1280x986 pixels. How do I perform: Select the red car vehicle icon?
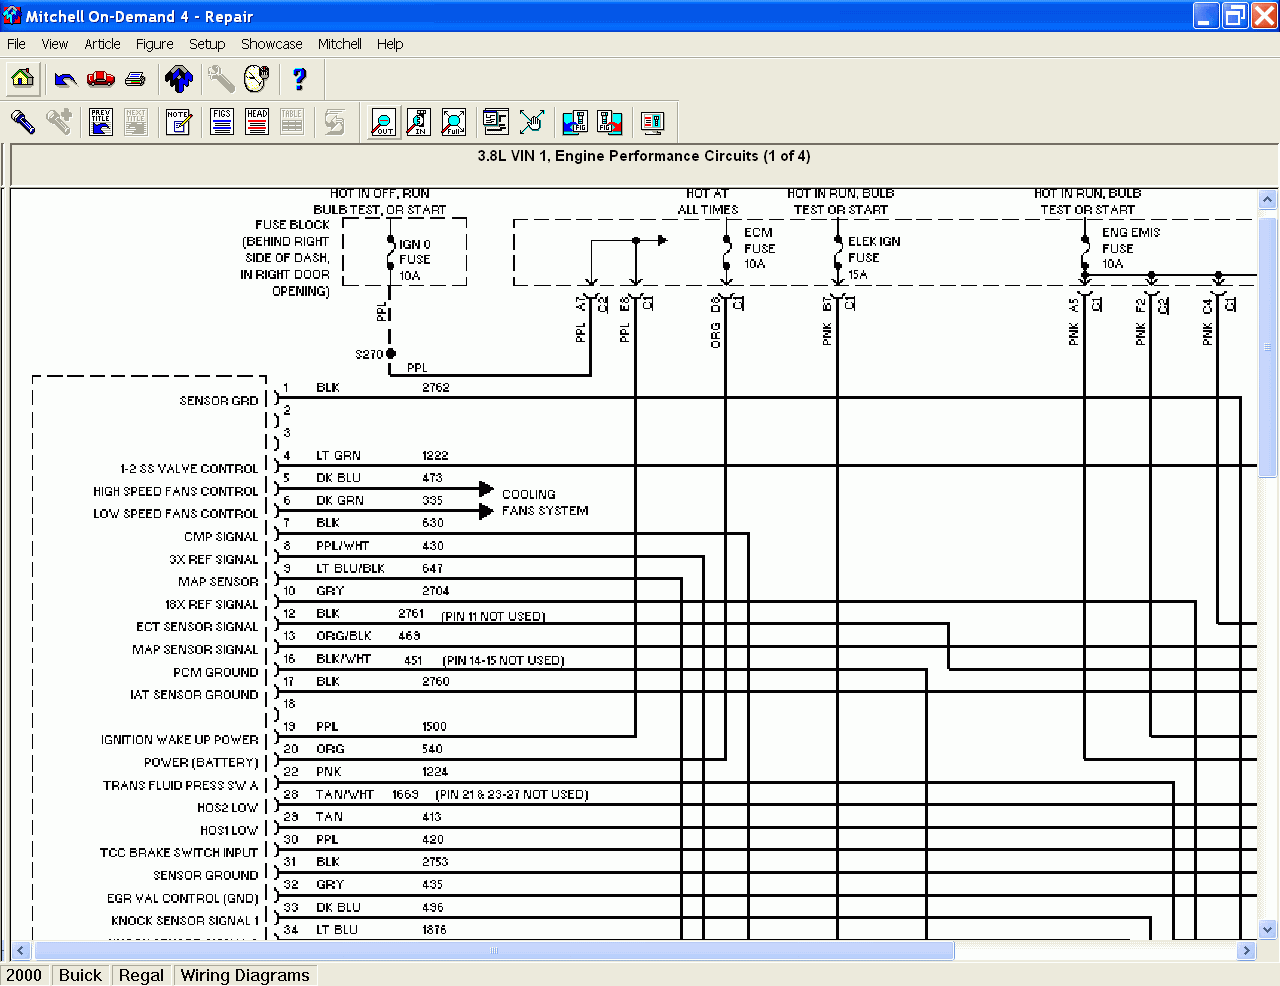(x=100, y=79)
